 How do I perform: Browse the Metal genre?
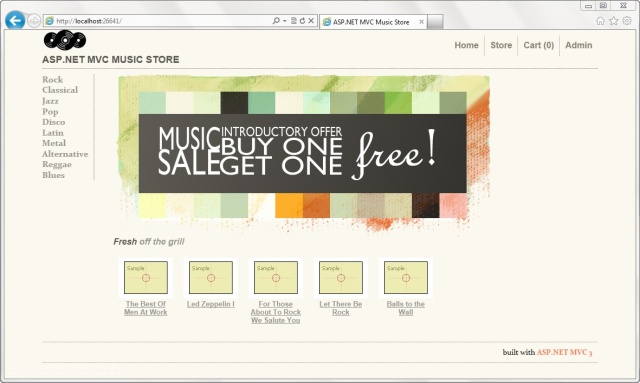[x=54, y=143]
